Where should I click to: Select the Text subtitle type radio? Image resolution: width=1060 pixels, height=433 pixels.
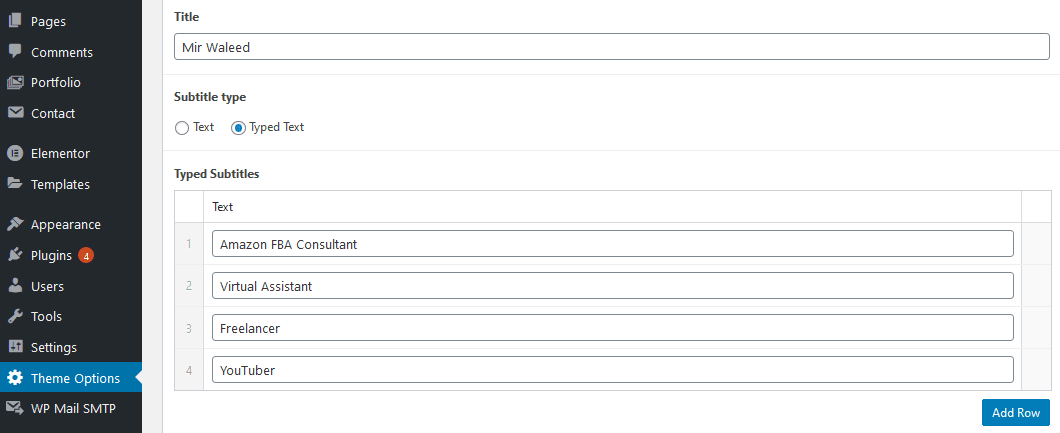182,128
